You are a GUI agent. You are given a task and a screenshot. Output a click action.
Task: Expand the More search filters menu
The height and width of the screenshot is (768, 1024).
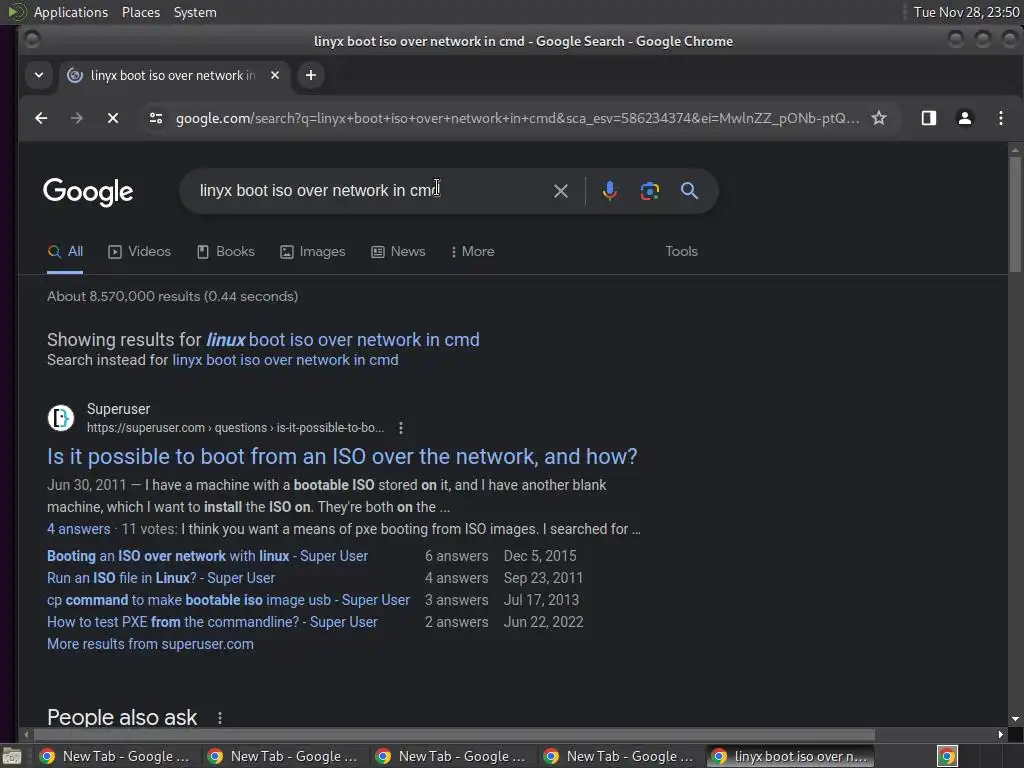tap(472, 251)
